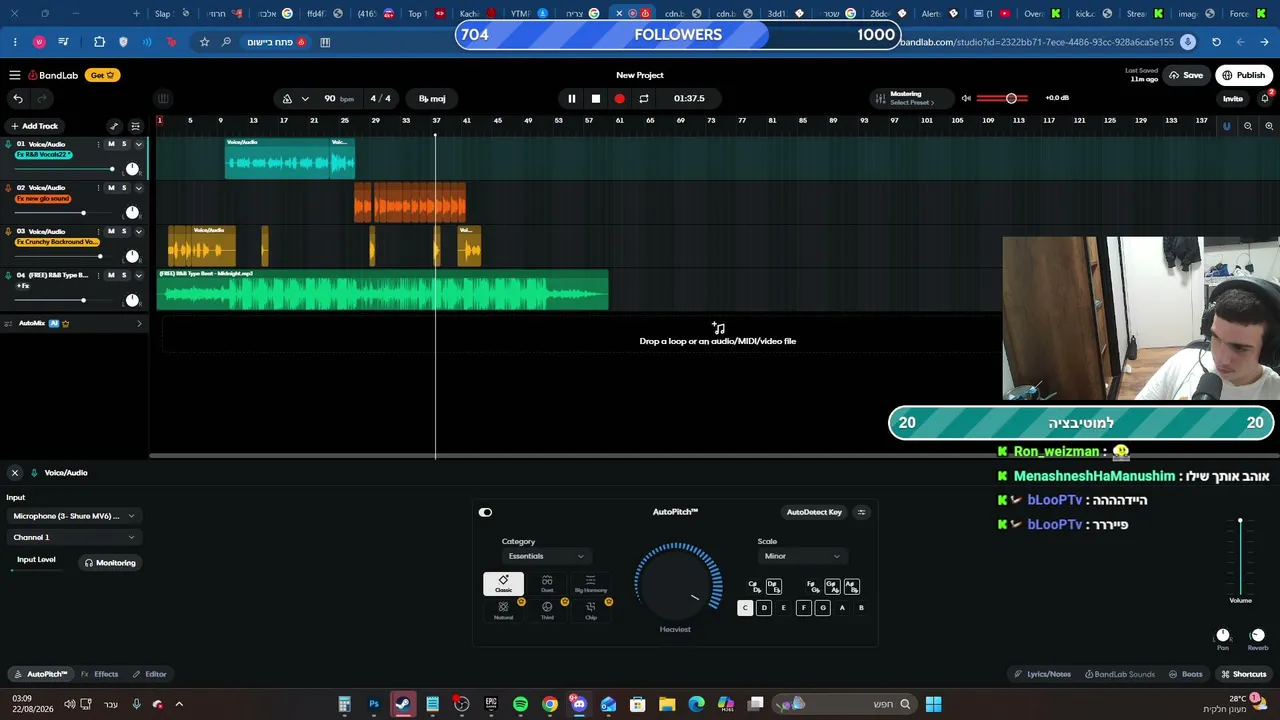Image resolution: width=1280 pixels, height=720 pixels.
Task: Expand the AutoMix row
Action: pyautogui.click(x=139, y=323)
